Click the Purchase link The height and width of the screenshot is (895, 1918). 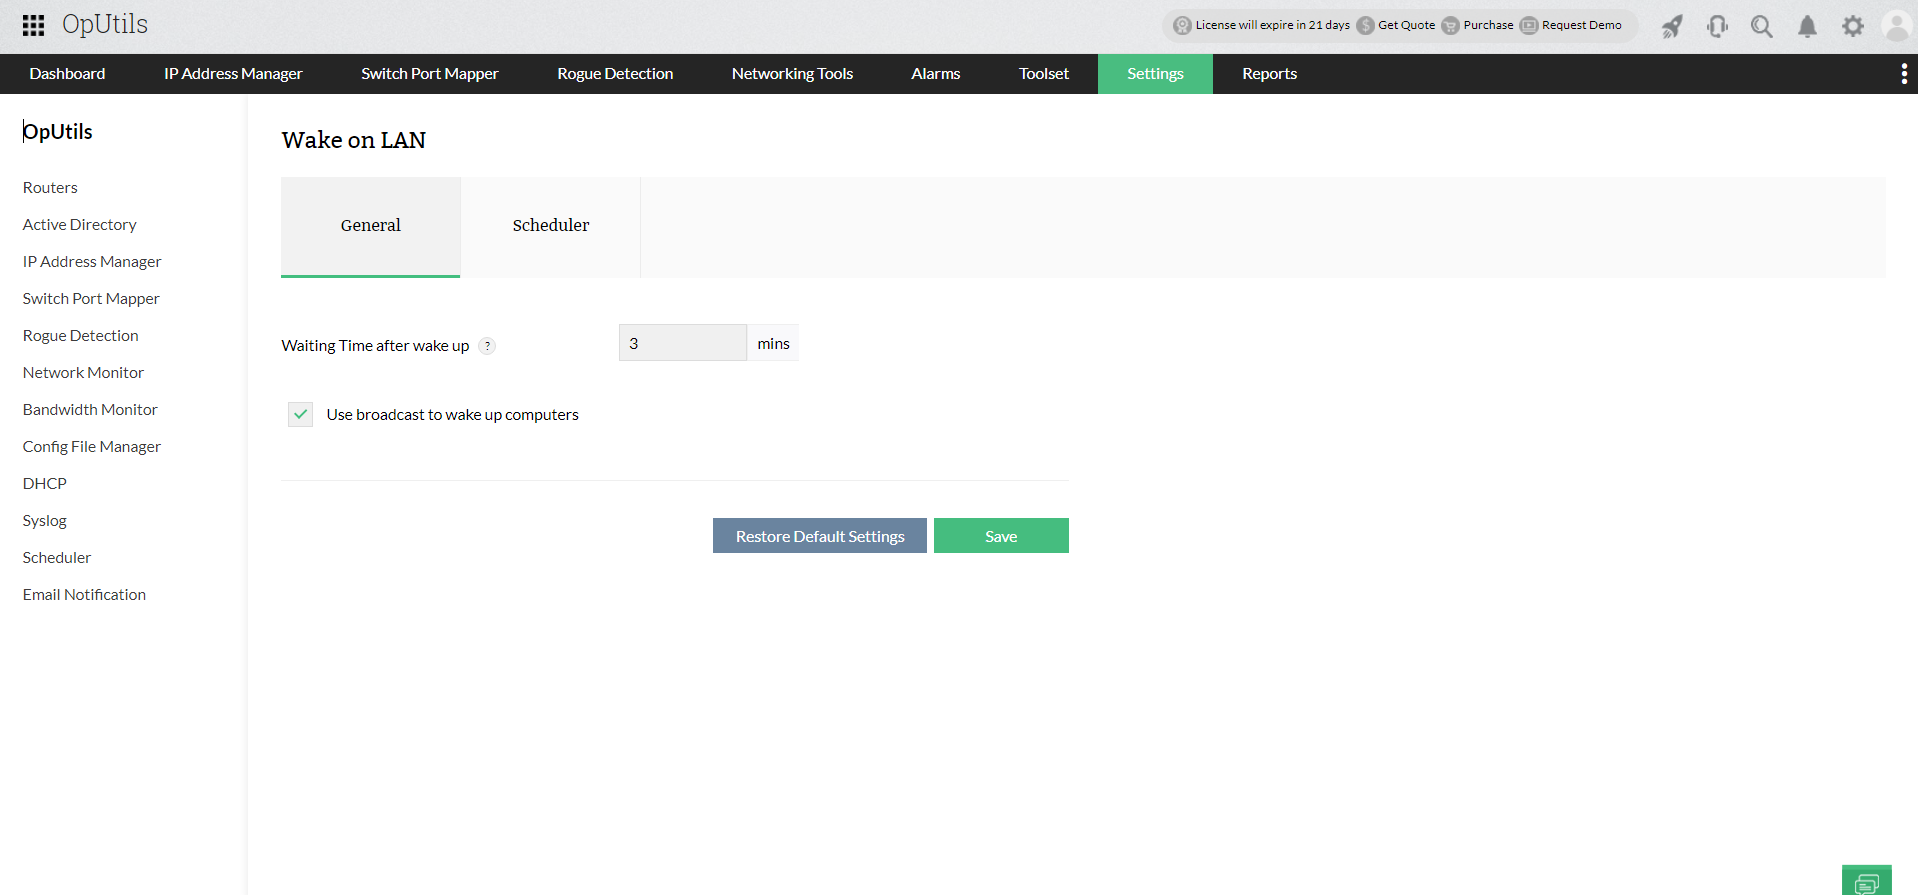pos(1488,25)
